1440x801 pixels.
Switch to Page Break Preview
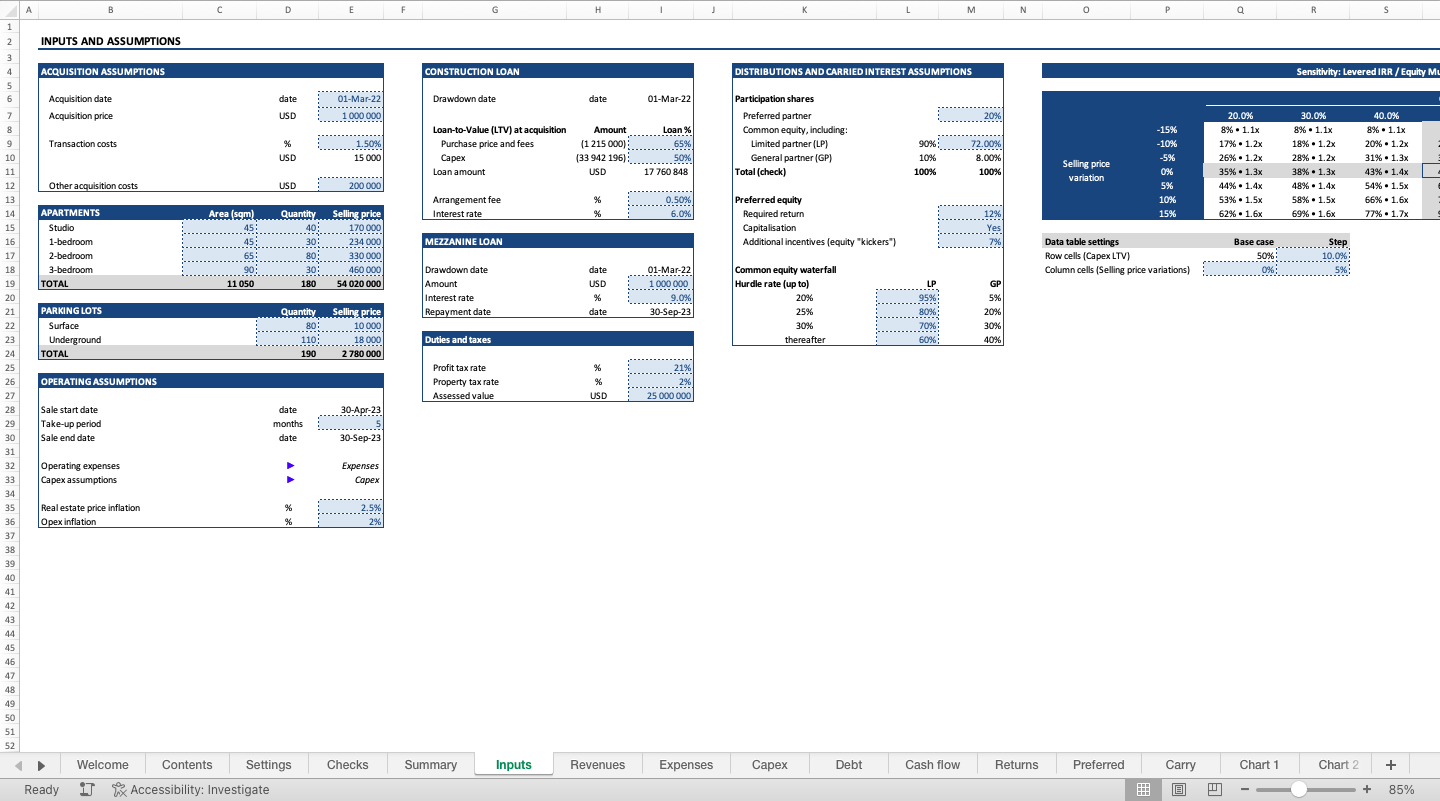coord(1215,789)
